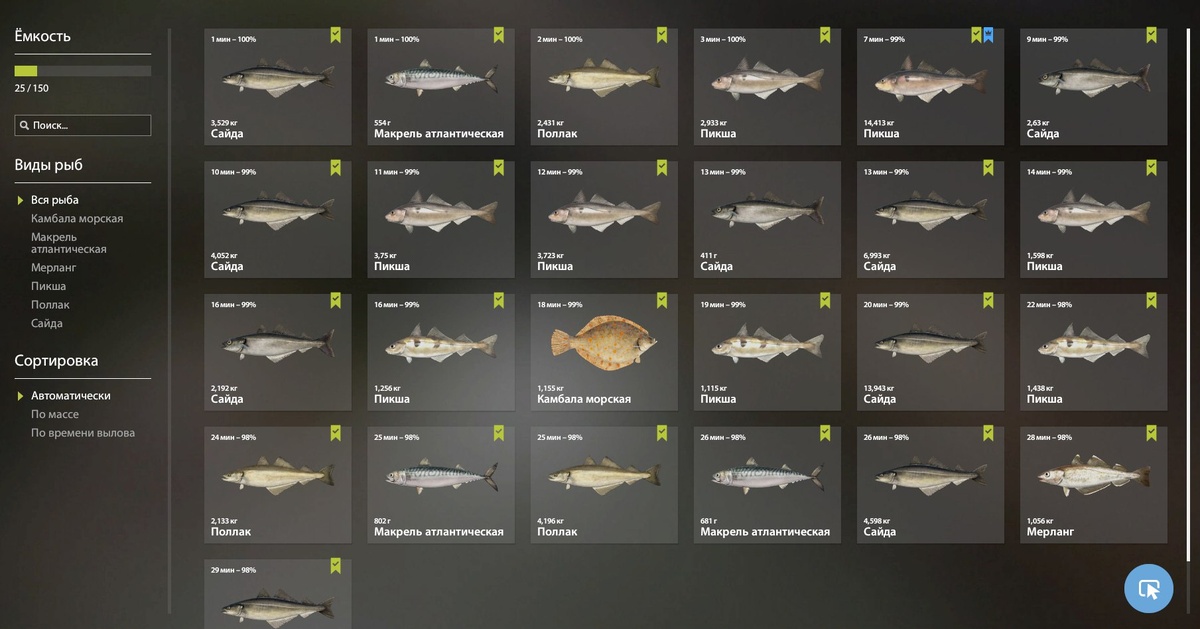The image size is (1200, 629).
Task: Select the Автоматически sorting option
Action: [71, 396]
